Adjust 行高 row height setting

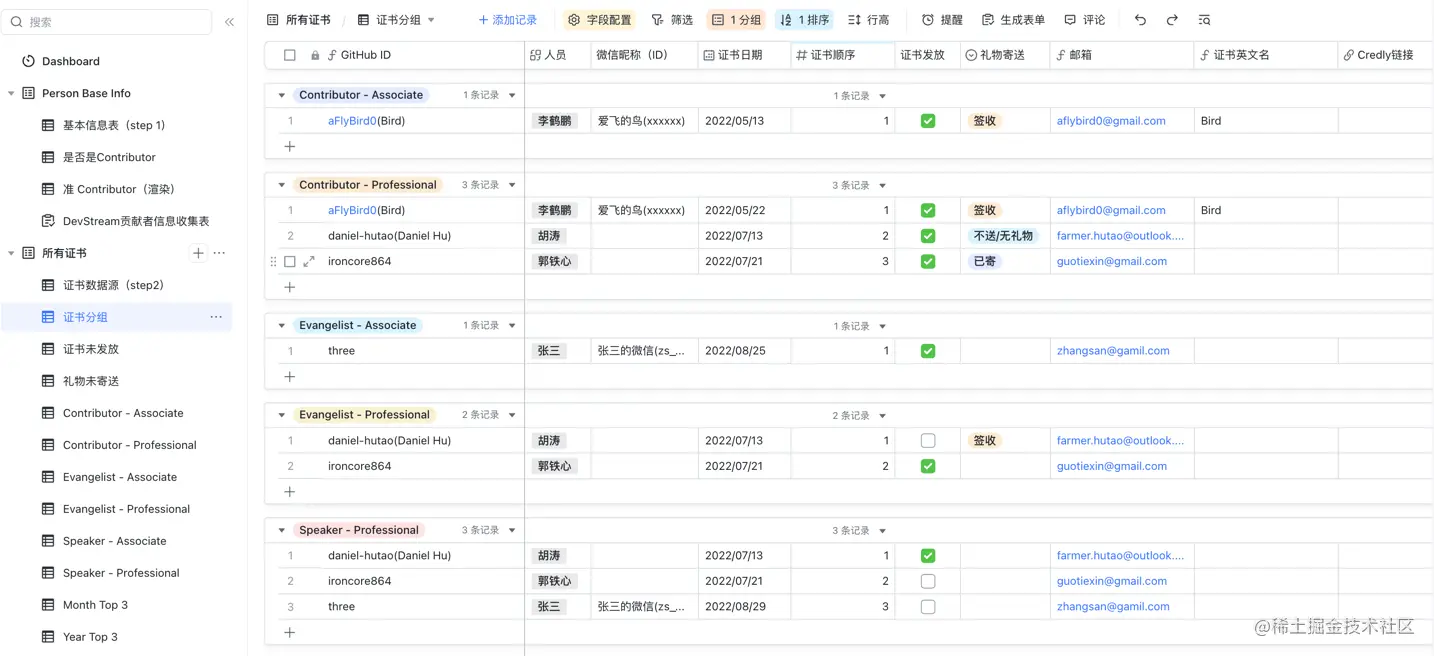tap(866, 19)
